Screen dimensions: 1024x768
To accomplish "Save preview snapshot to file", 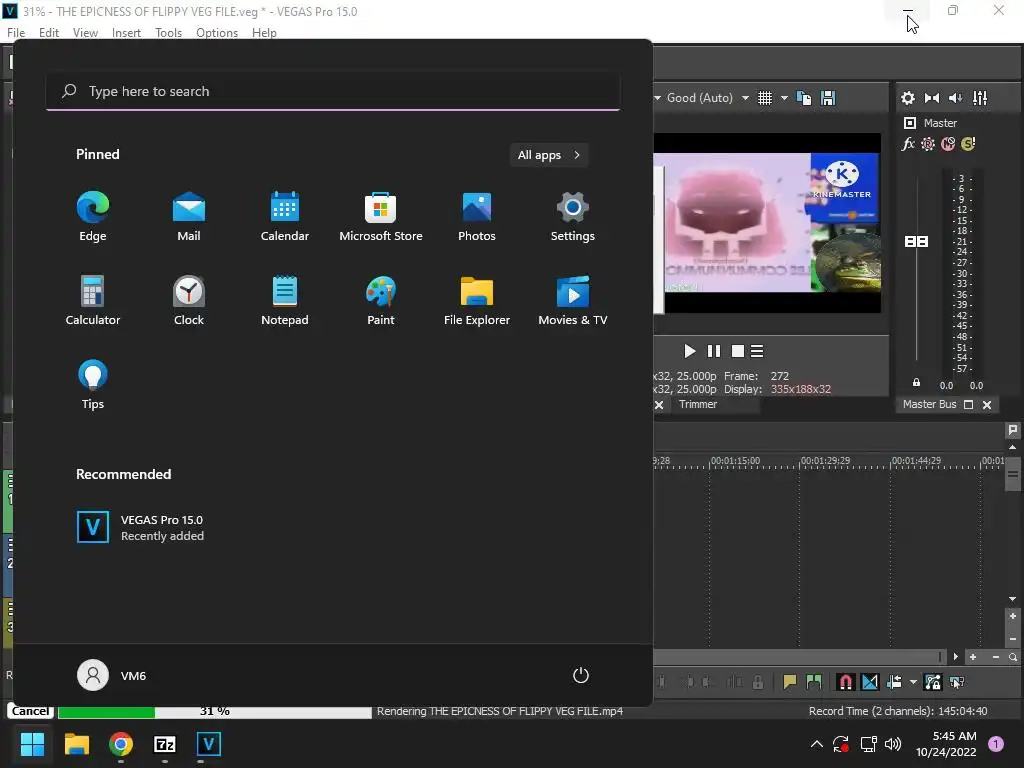I will (x=828, y=98).
